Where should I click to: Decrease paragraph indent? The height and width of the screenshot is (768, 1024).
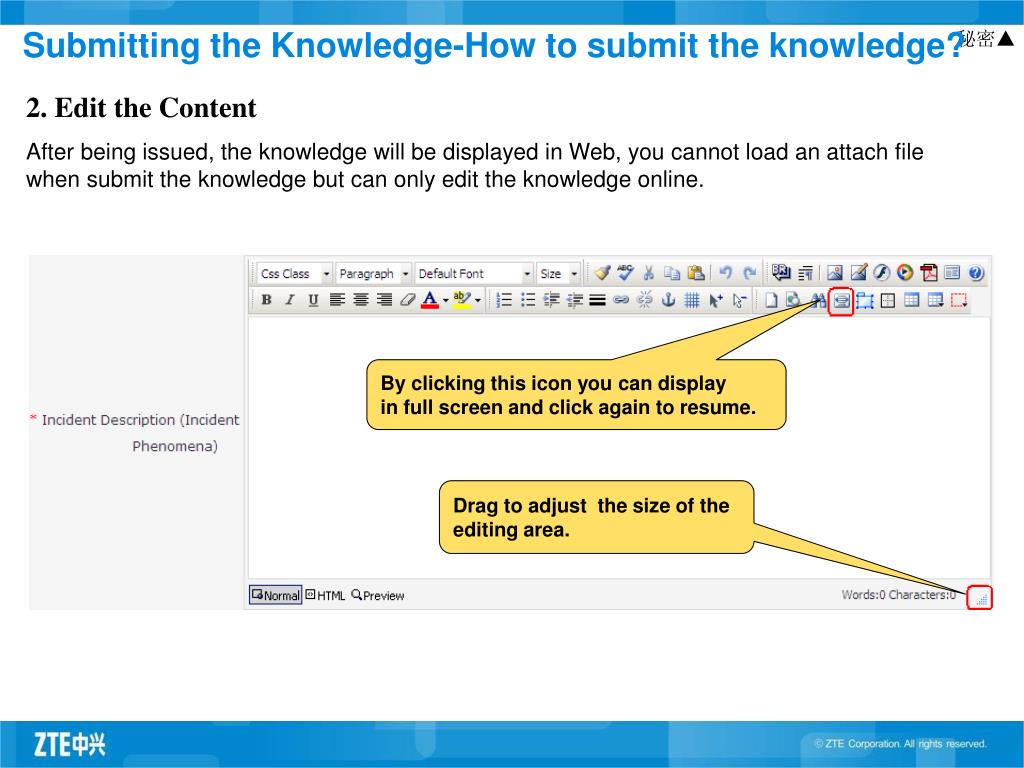tap(575, 300)
